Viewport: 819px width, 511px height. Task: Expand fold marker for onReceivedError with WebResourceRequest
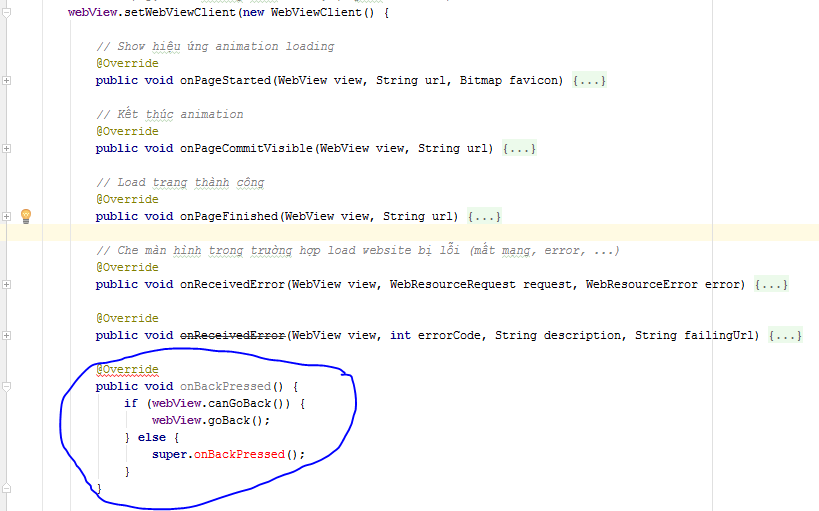click(x=6, y=284)
